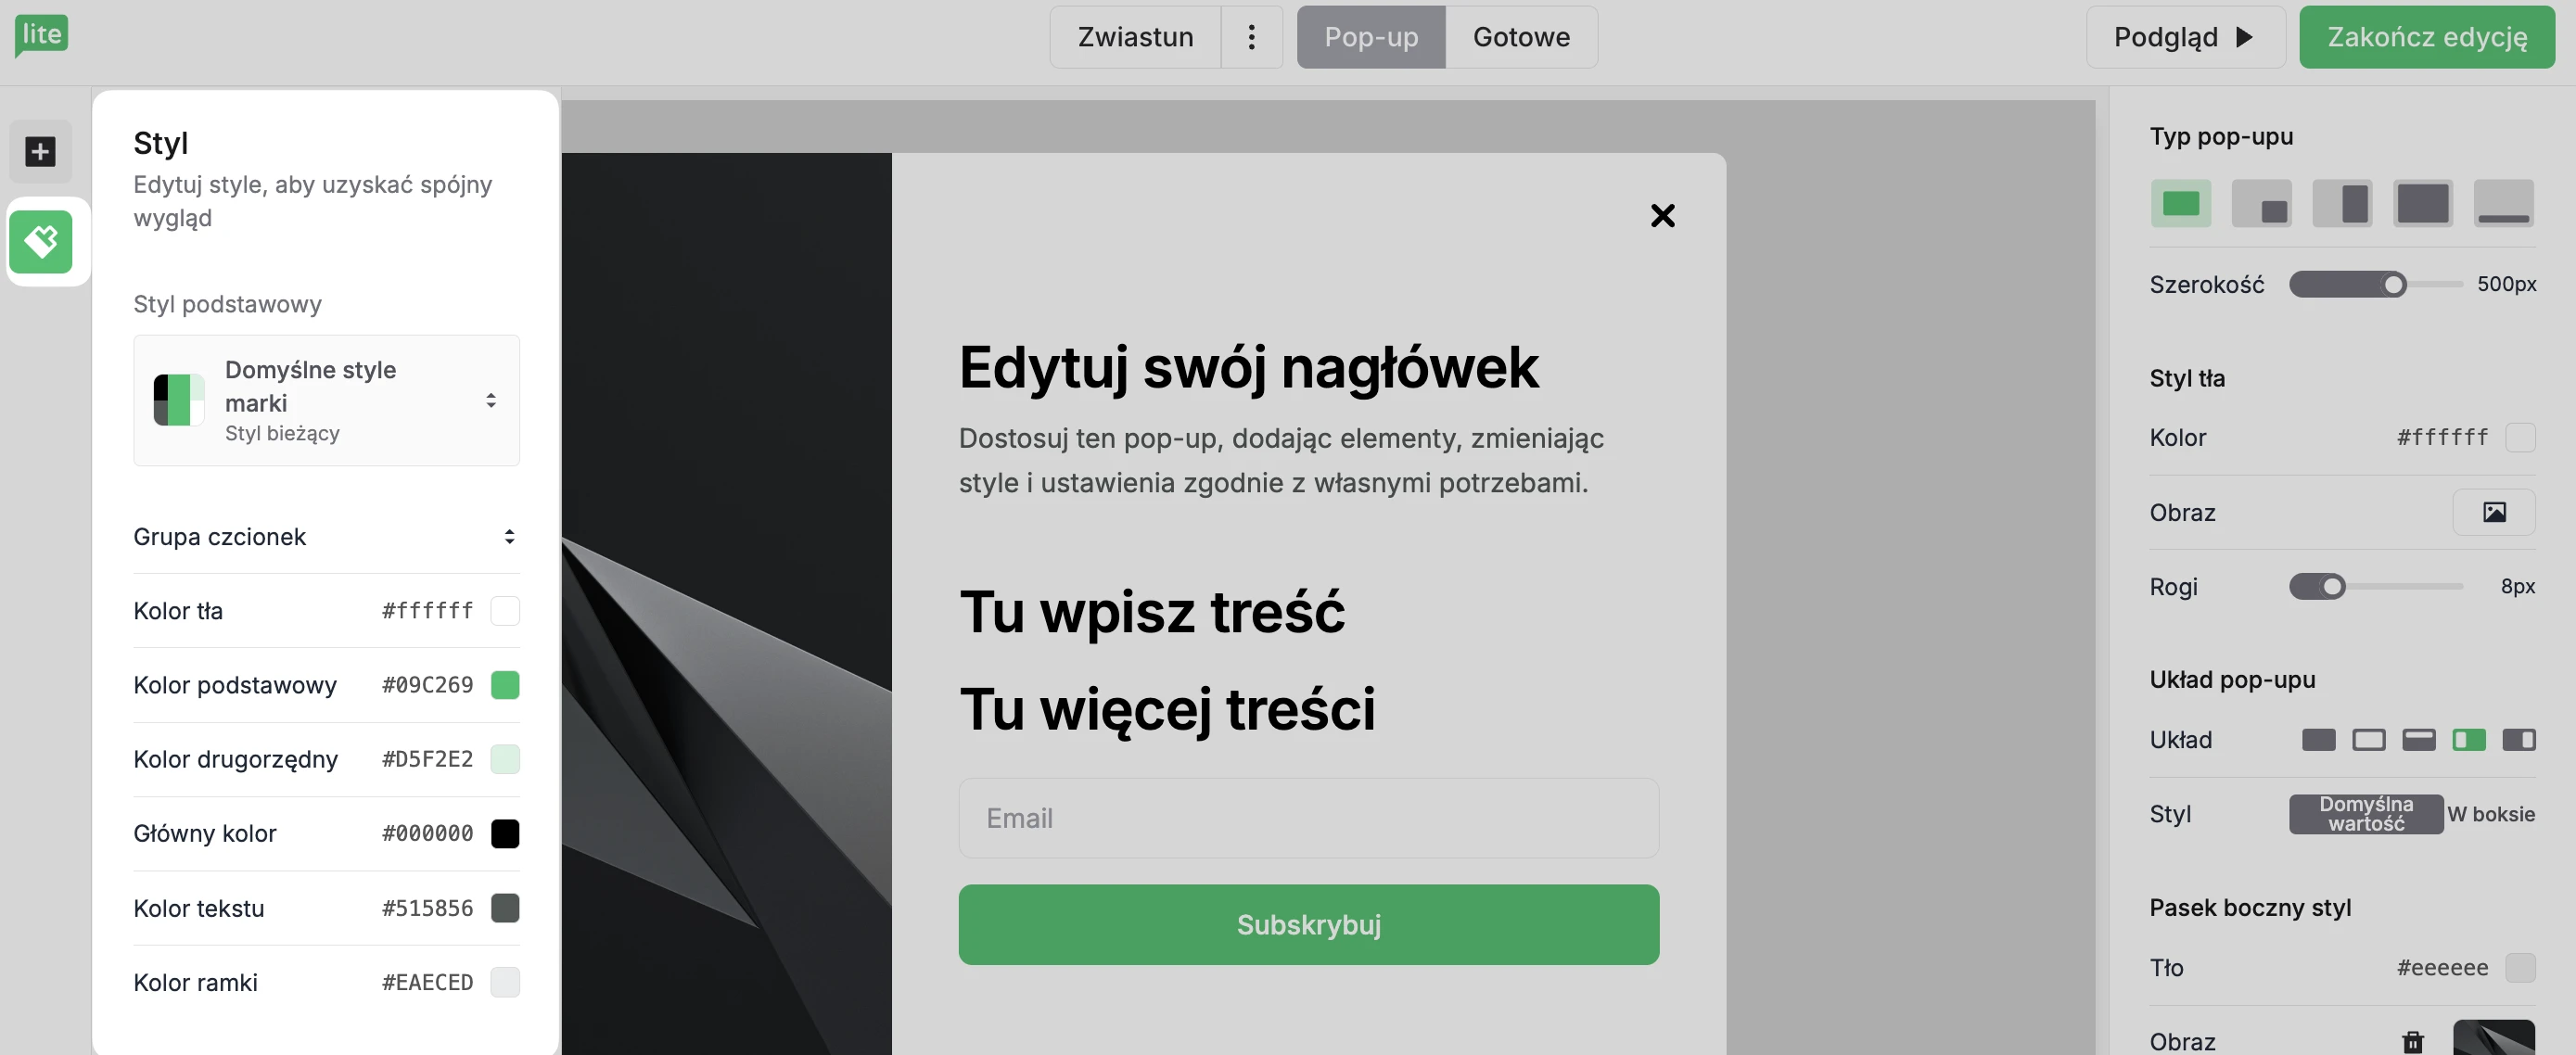The image size is (2576, 1055).
Task: Choose the bottom bar pop-up type icon
Action: [2503, 204]
